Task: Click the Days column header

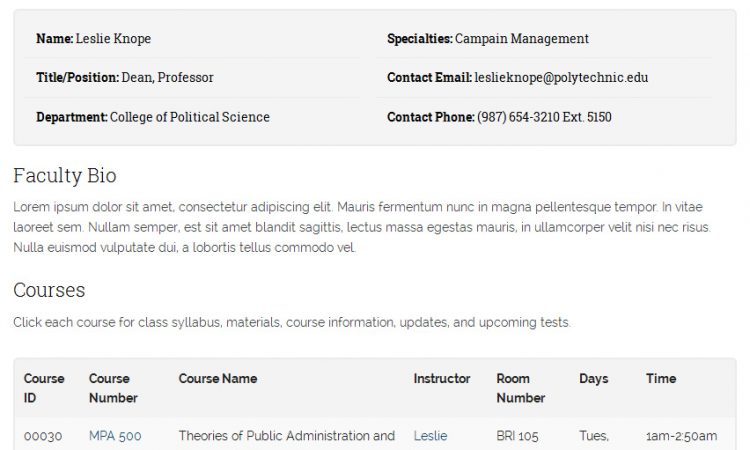Action: (593, 379)
